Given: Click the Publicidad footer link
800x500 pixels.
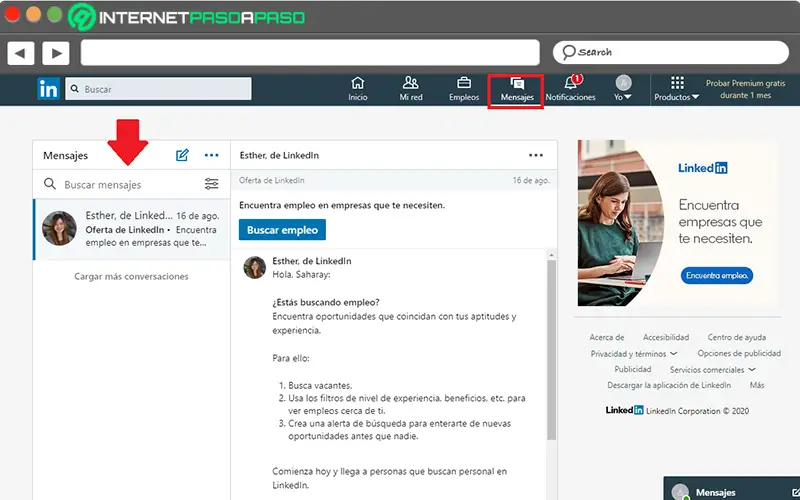Looking at the screenshot, I should [x=633, y=369].
